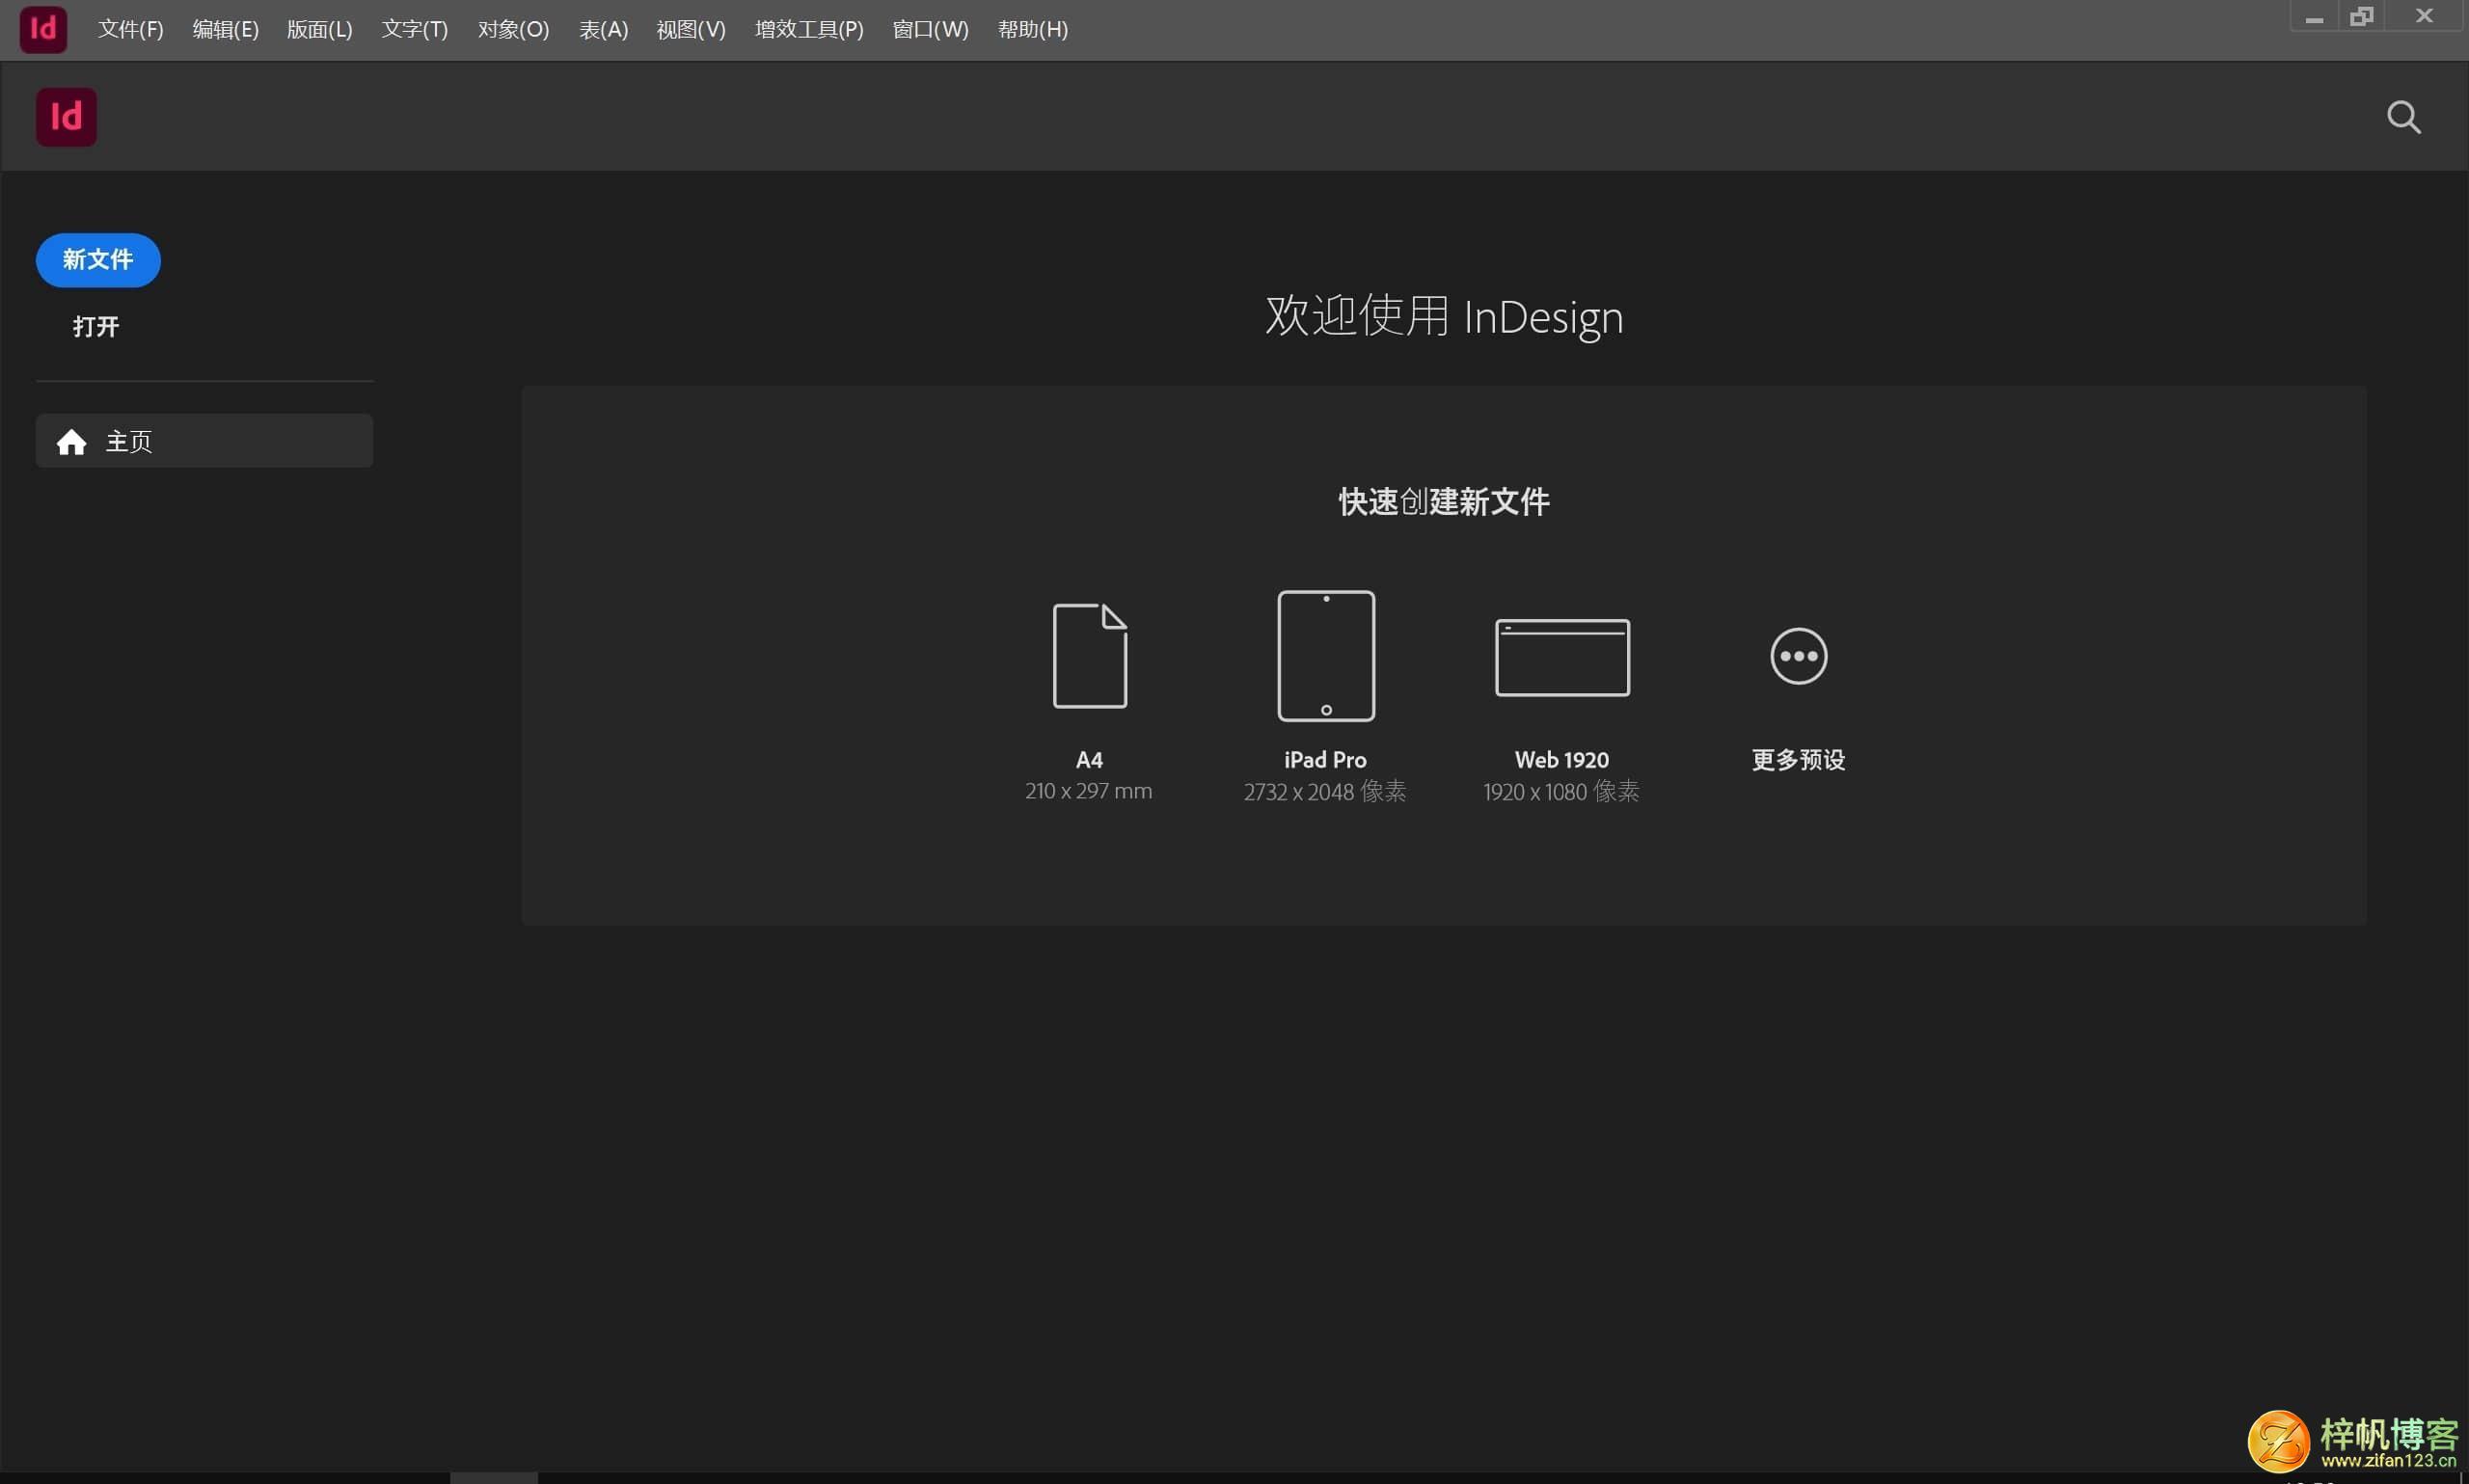Click the house icon beside 主页
Image resolution: width=2469 pixels, height=1484 pixels.
point(71,441)
